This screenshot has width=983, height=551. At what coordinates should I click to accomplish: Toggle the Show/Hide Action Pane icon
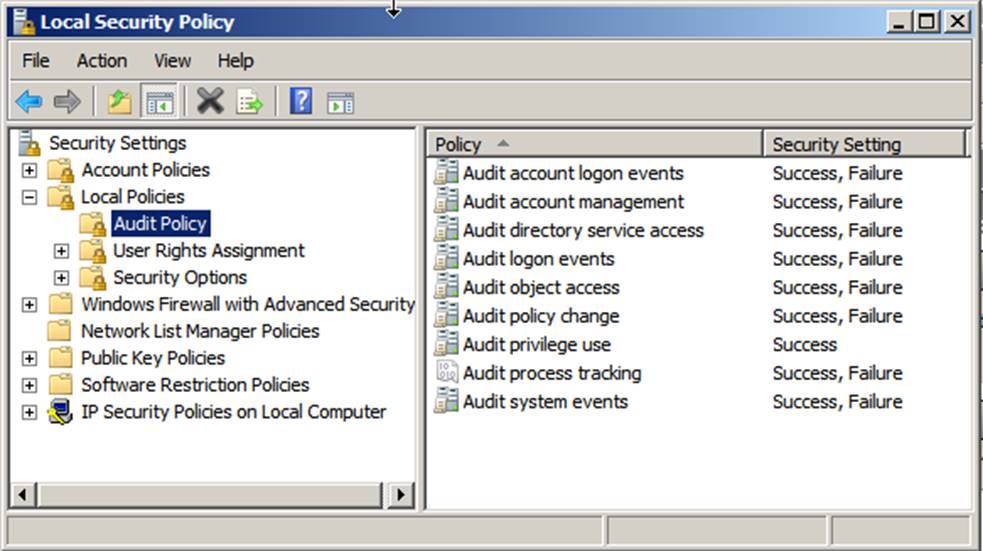(340, 102)
